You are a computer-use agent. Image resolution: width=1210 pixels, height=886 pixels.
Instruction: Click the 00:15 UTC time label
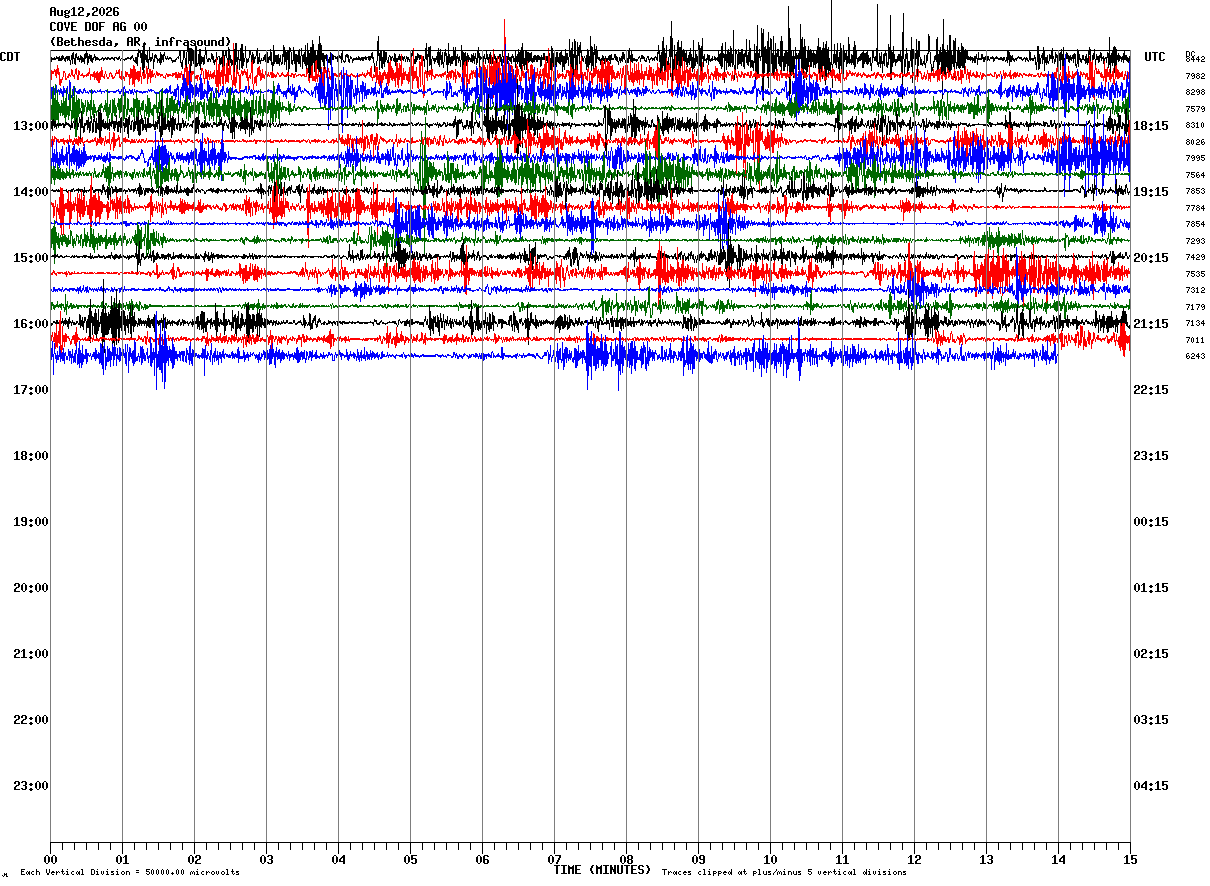pos(1150,522)
